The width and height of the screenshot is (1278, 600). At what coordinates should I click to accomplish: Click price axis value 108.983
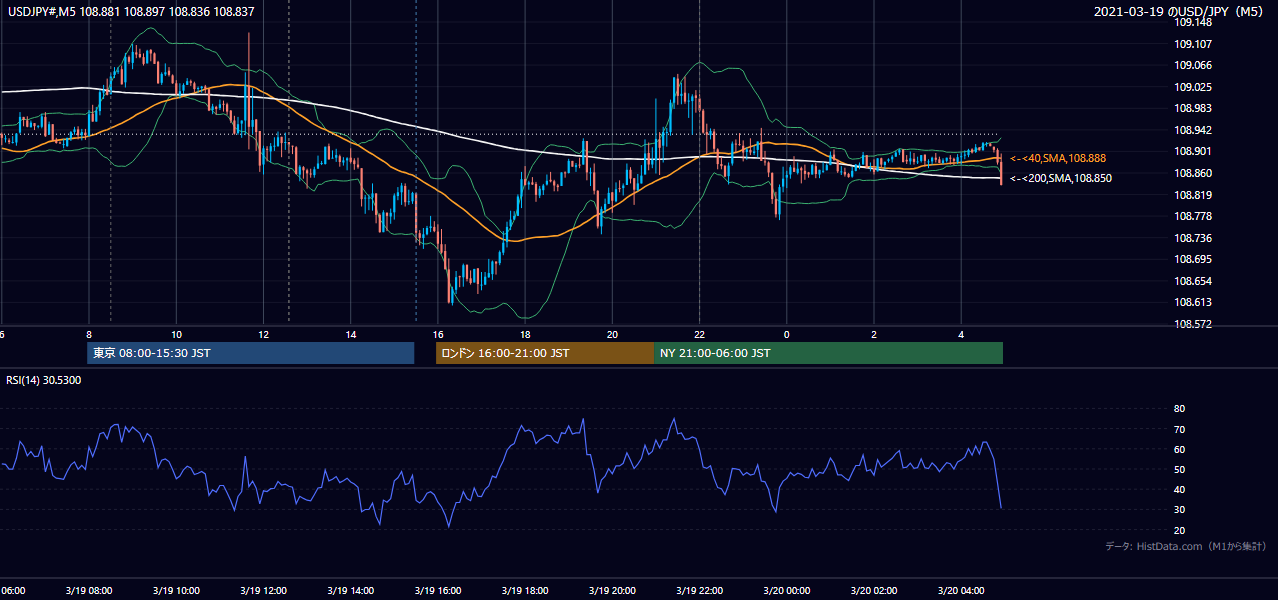[1193, 108]
